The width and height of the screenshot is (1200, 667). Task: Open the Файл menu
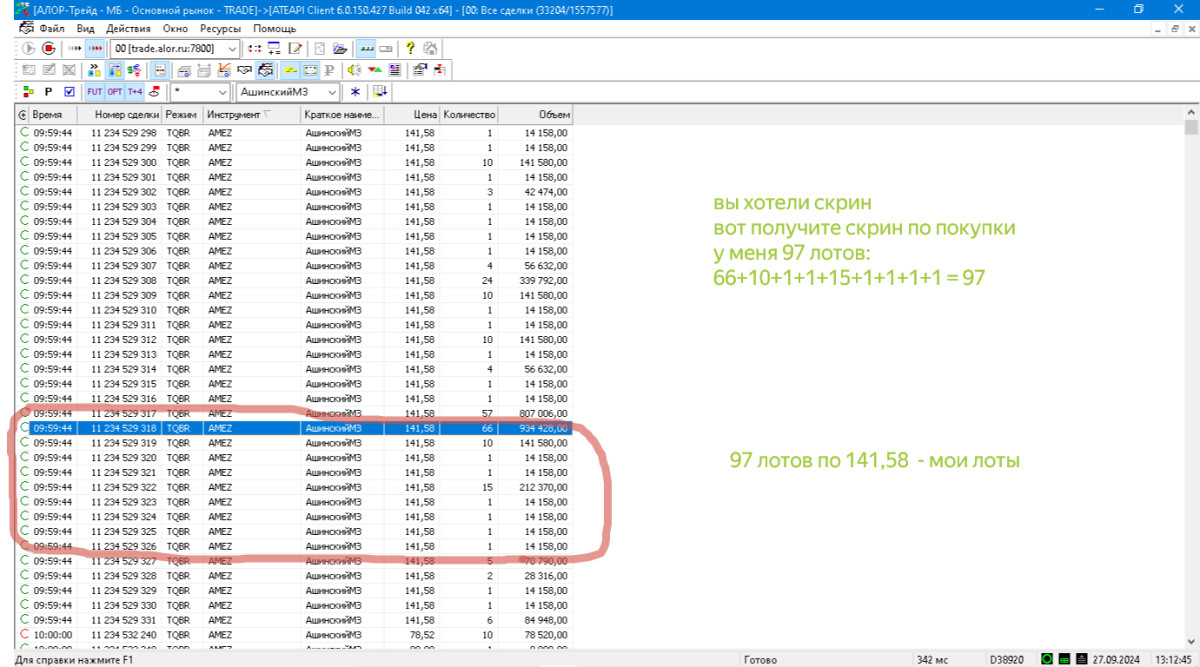point(51,29)
